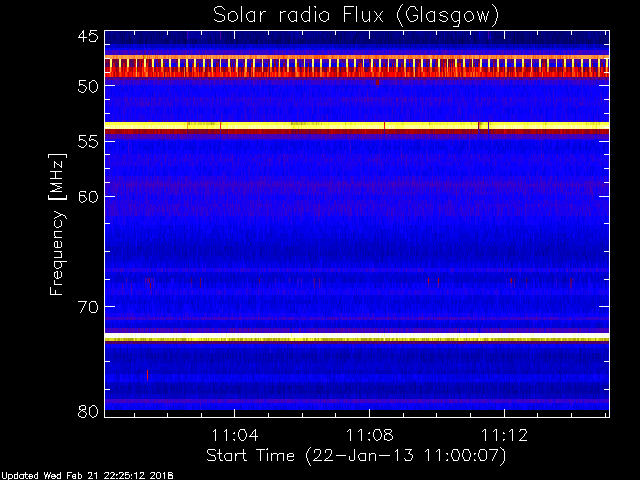640x480 pixels.
Task: Click the 70 MHz frequency tick label
Action: pos(88,307)
